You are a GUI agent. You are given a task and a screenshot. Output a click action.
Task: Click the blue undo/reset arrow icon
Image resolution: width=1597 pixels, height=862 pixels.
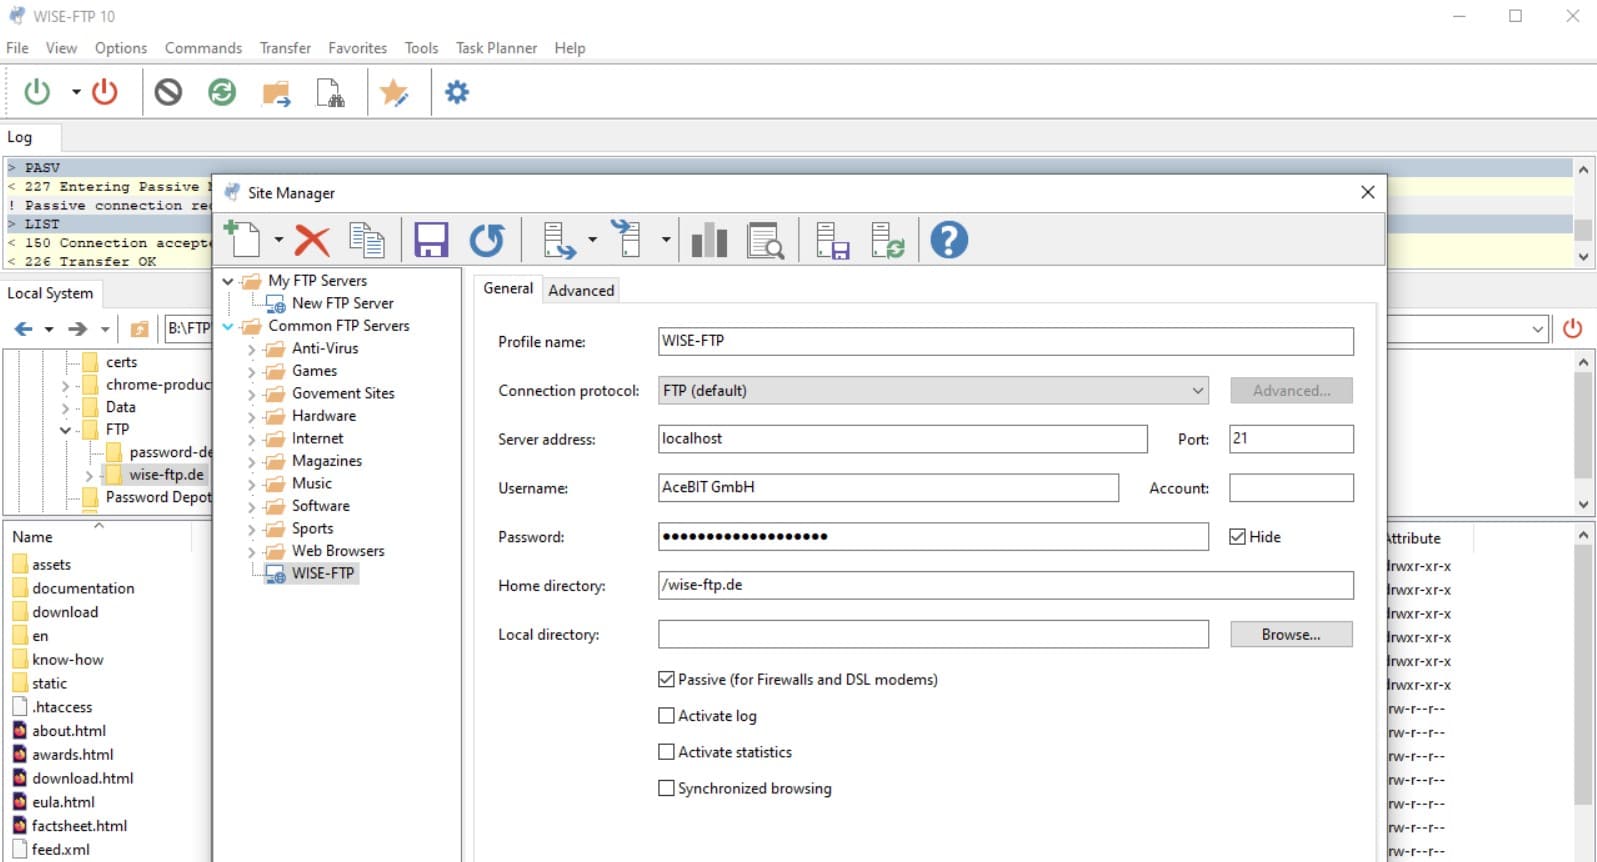coord(487,240)
